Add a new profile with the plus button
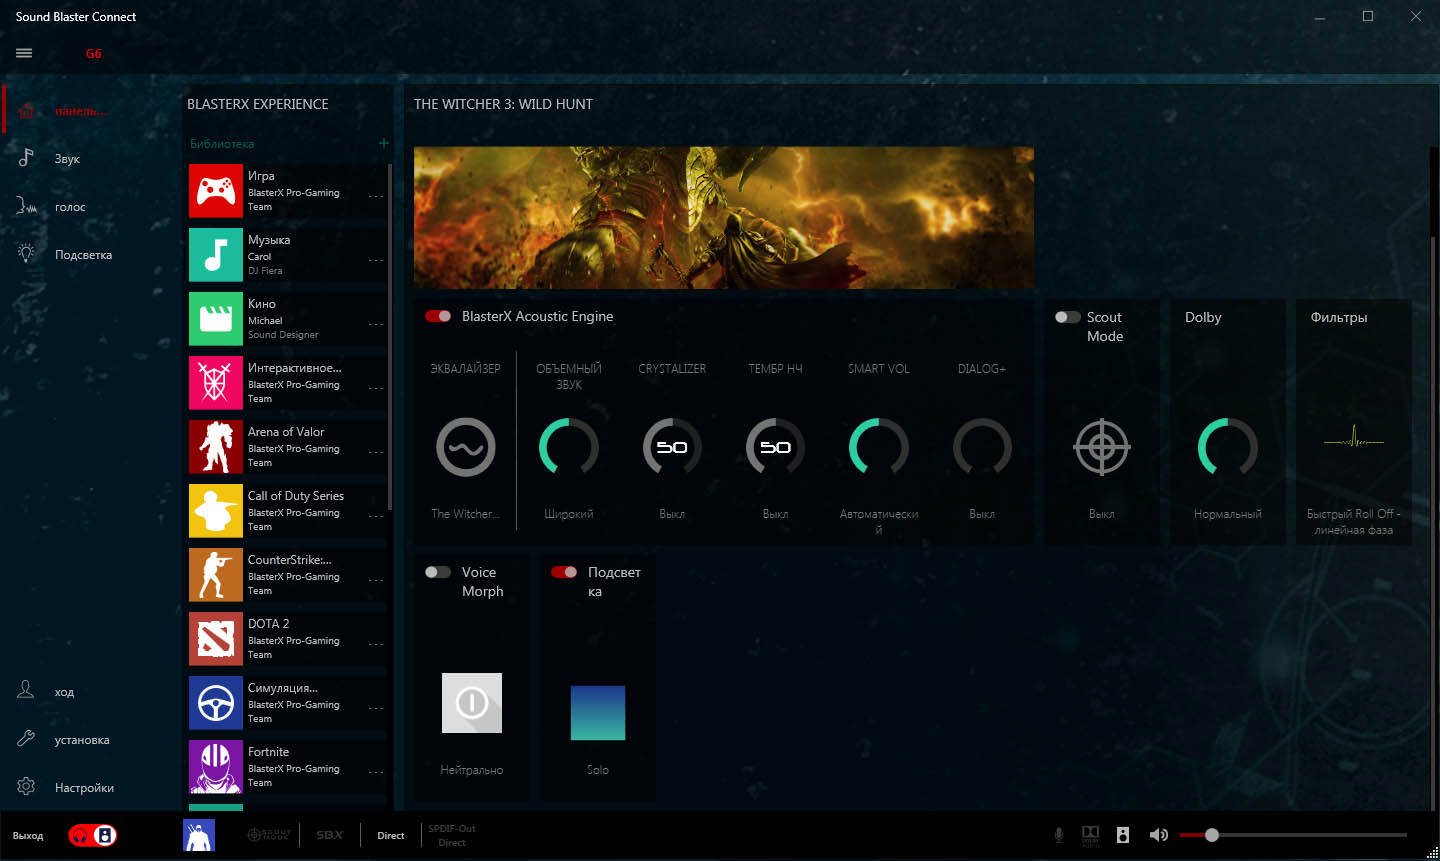Viewport: 1440px width, 861px height. point(383,143)
